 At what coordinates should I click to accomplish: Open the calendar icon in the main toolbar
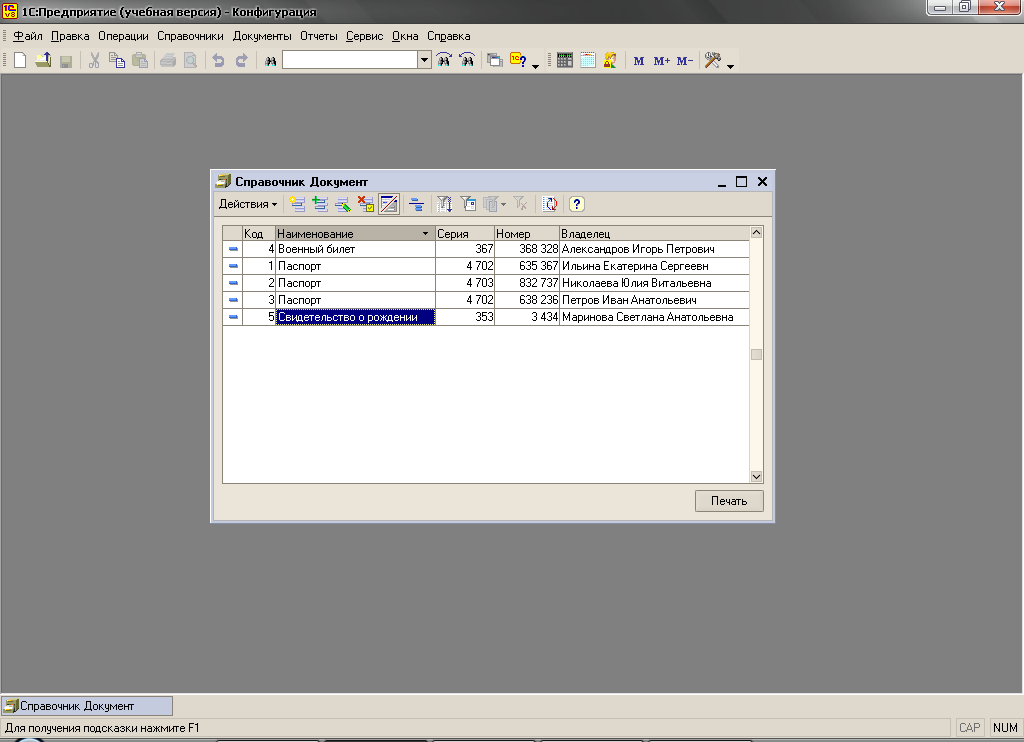pyautogui.click(x=587, y=61)
